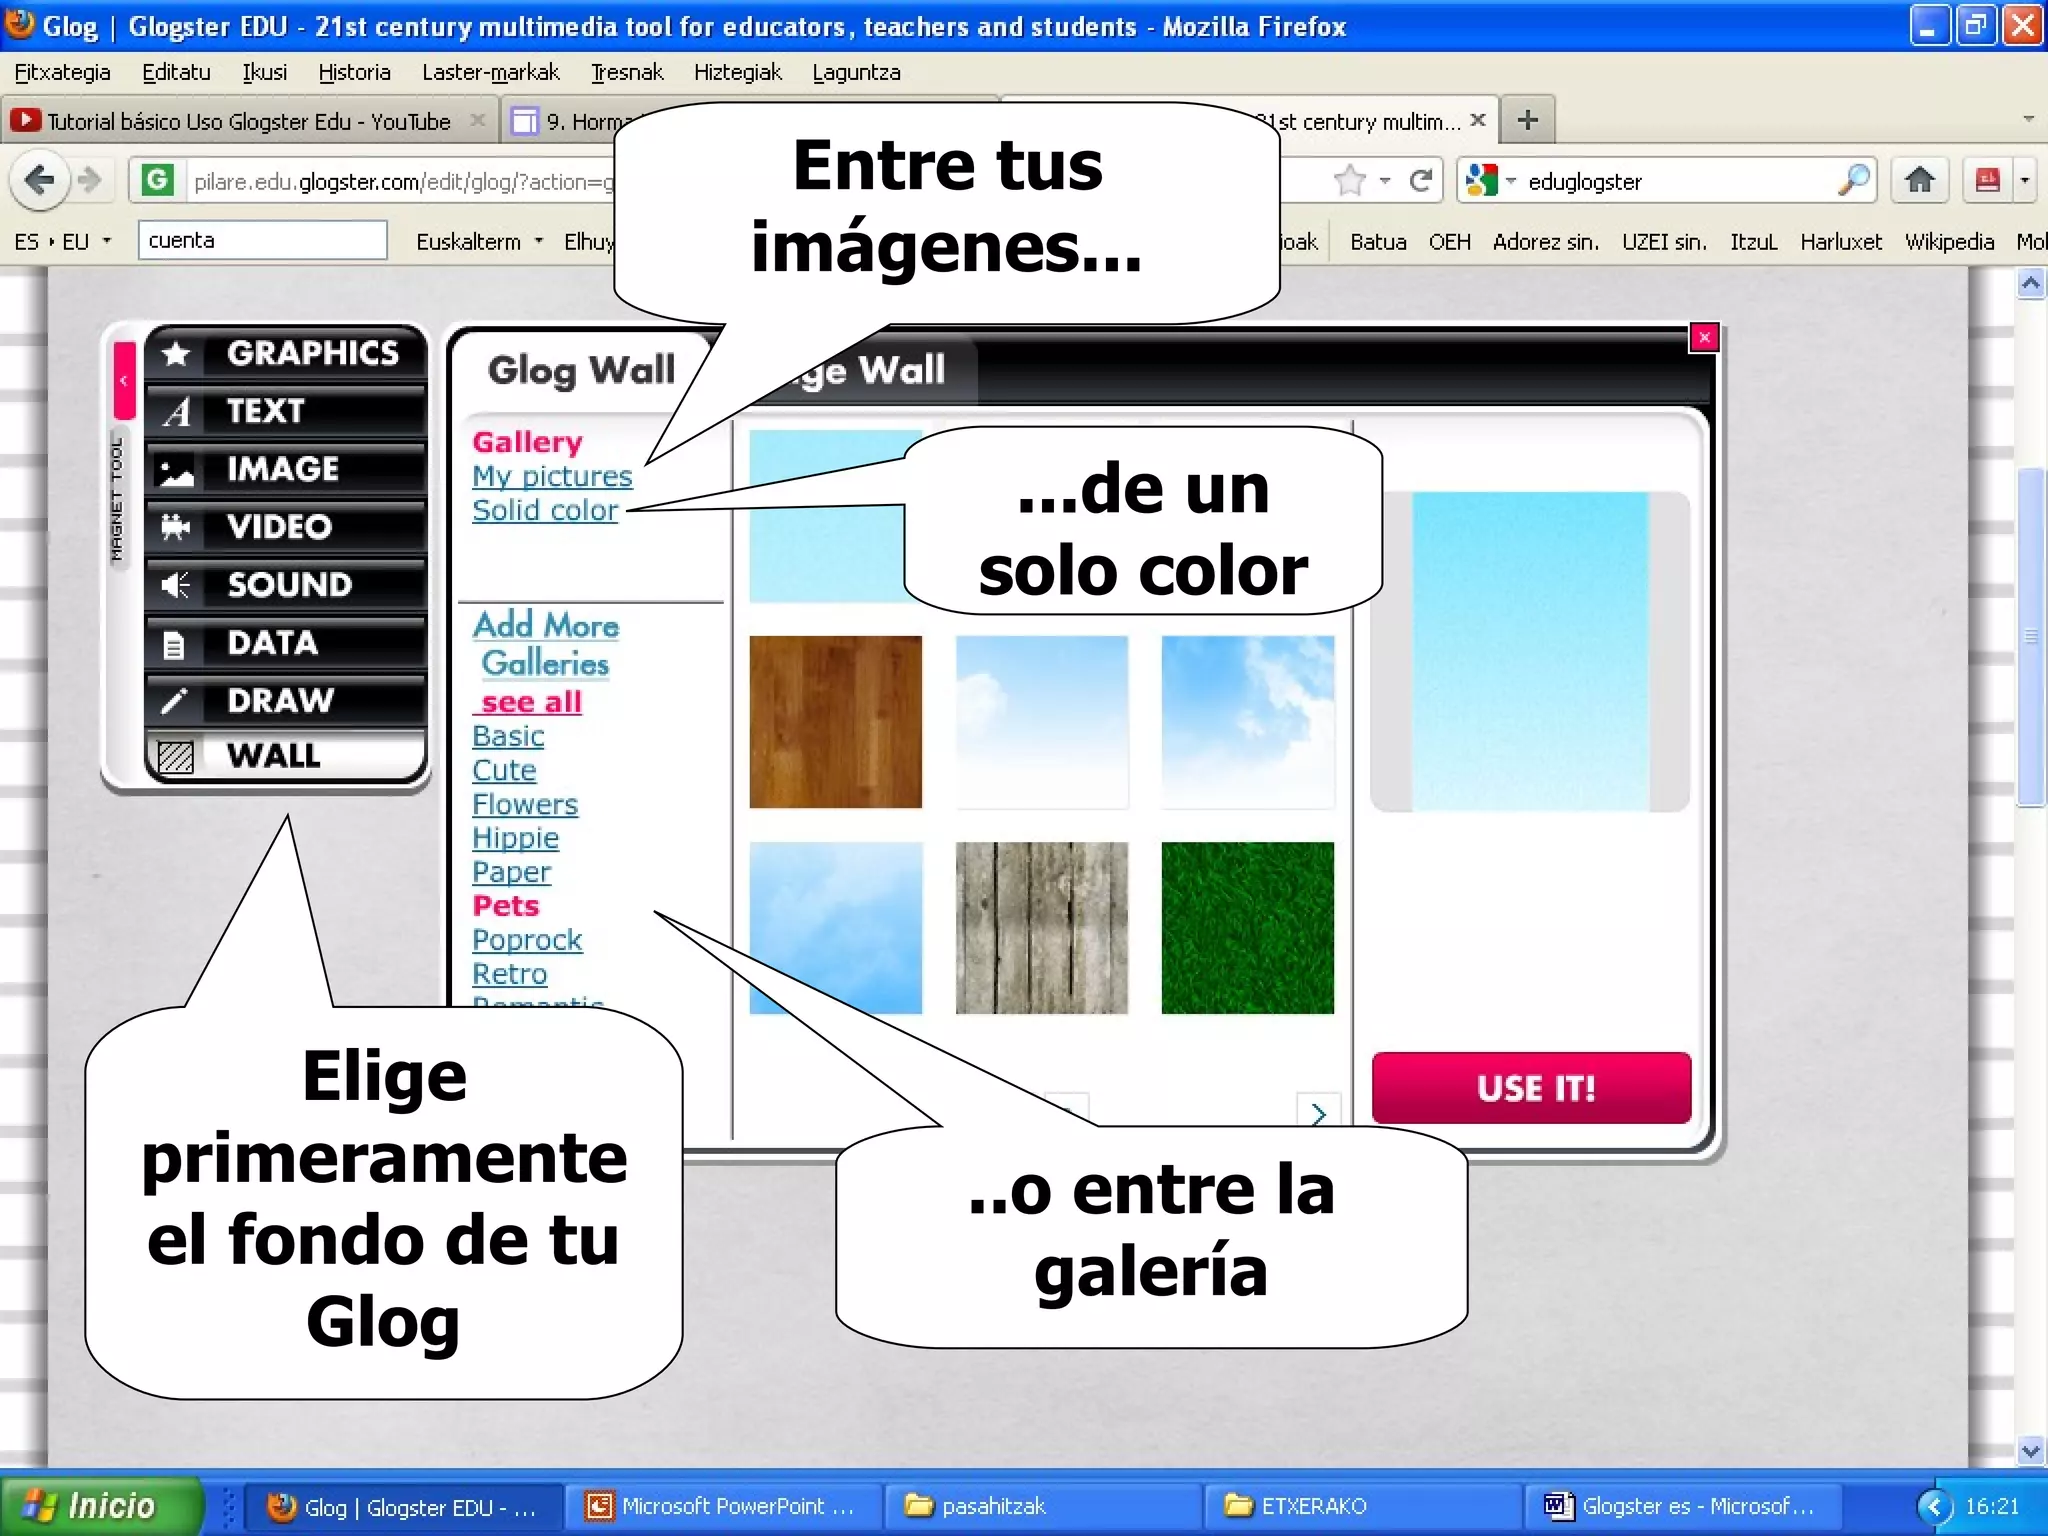This screenshot has width=2048, height=1536.
Task: Select the DRAW tool
Action: click(286, 700)
